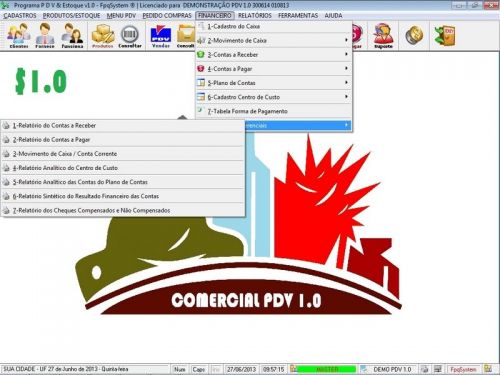Click the icon beside Cadastro Centro de Custo

pyautogui.click(x=201, y=97)
